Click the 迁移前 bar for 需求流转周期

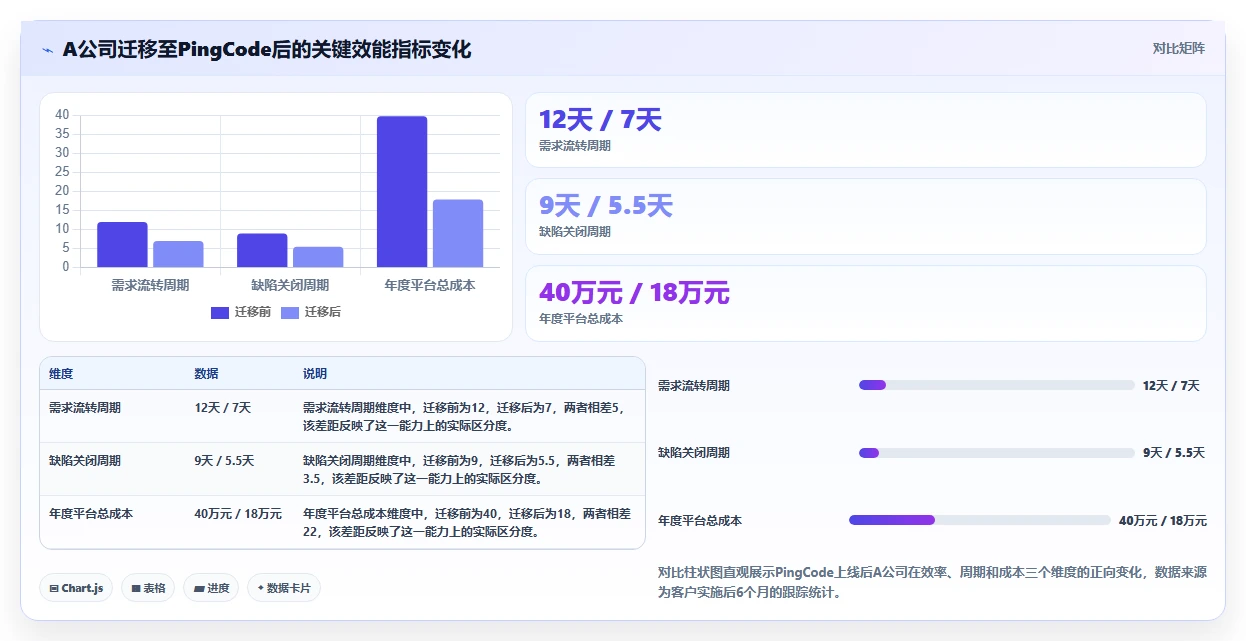pos(122,245)
